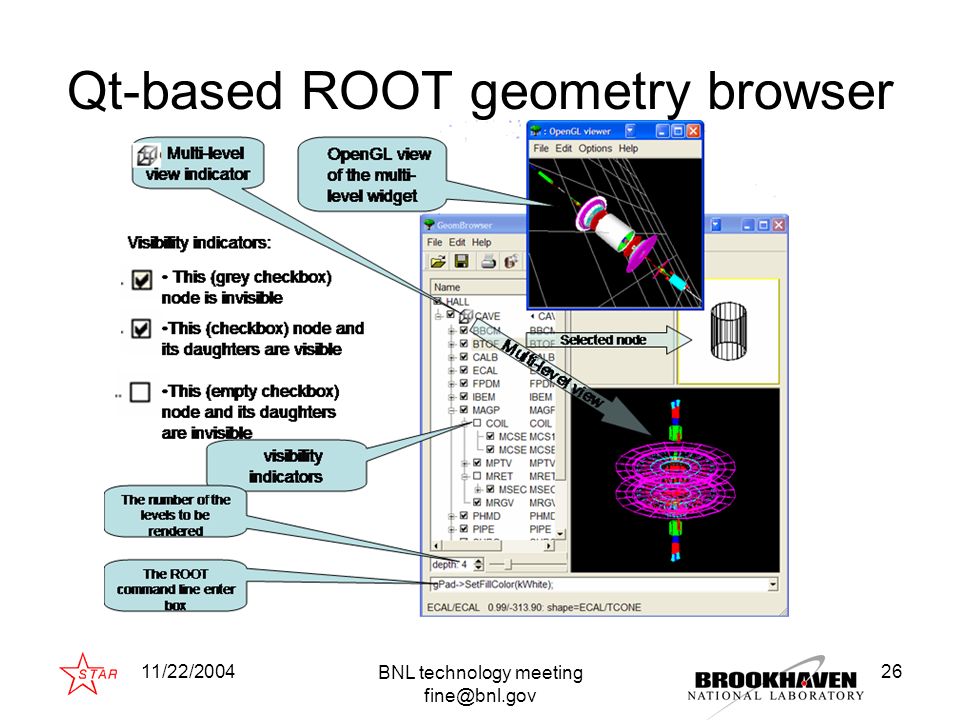Click the tree's vertical scrollbar down arrow
Image resolution: width=960 pixels, height=720 pixels.
coord(560,534)
